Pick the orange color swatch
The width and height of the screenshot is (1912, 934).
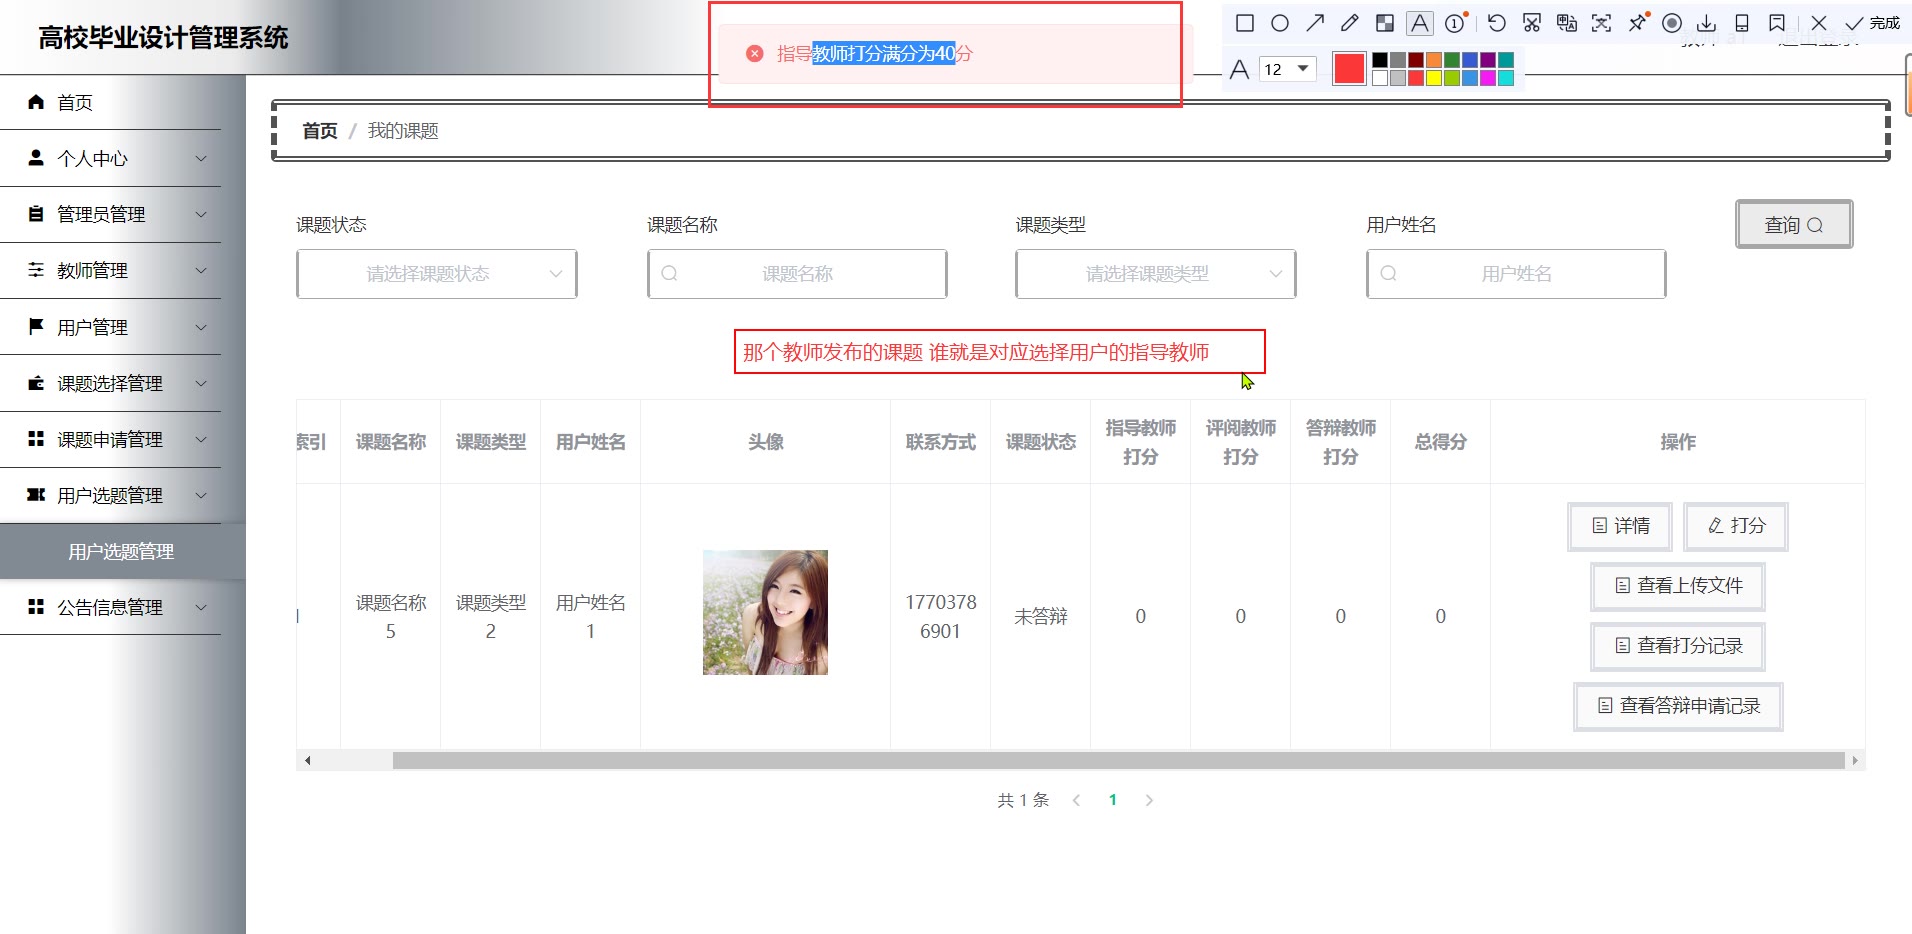click(1434, 60)
